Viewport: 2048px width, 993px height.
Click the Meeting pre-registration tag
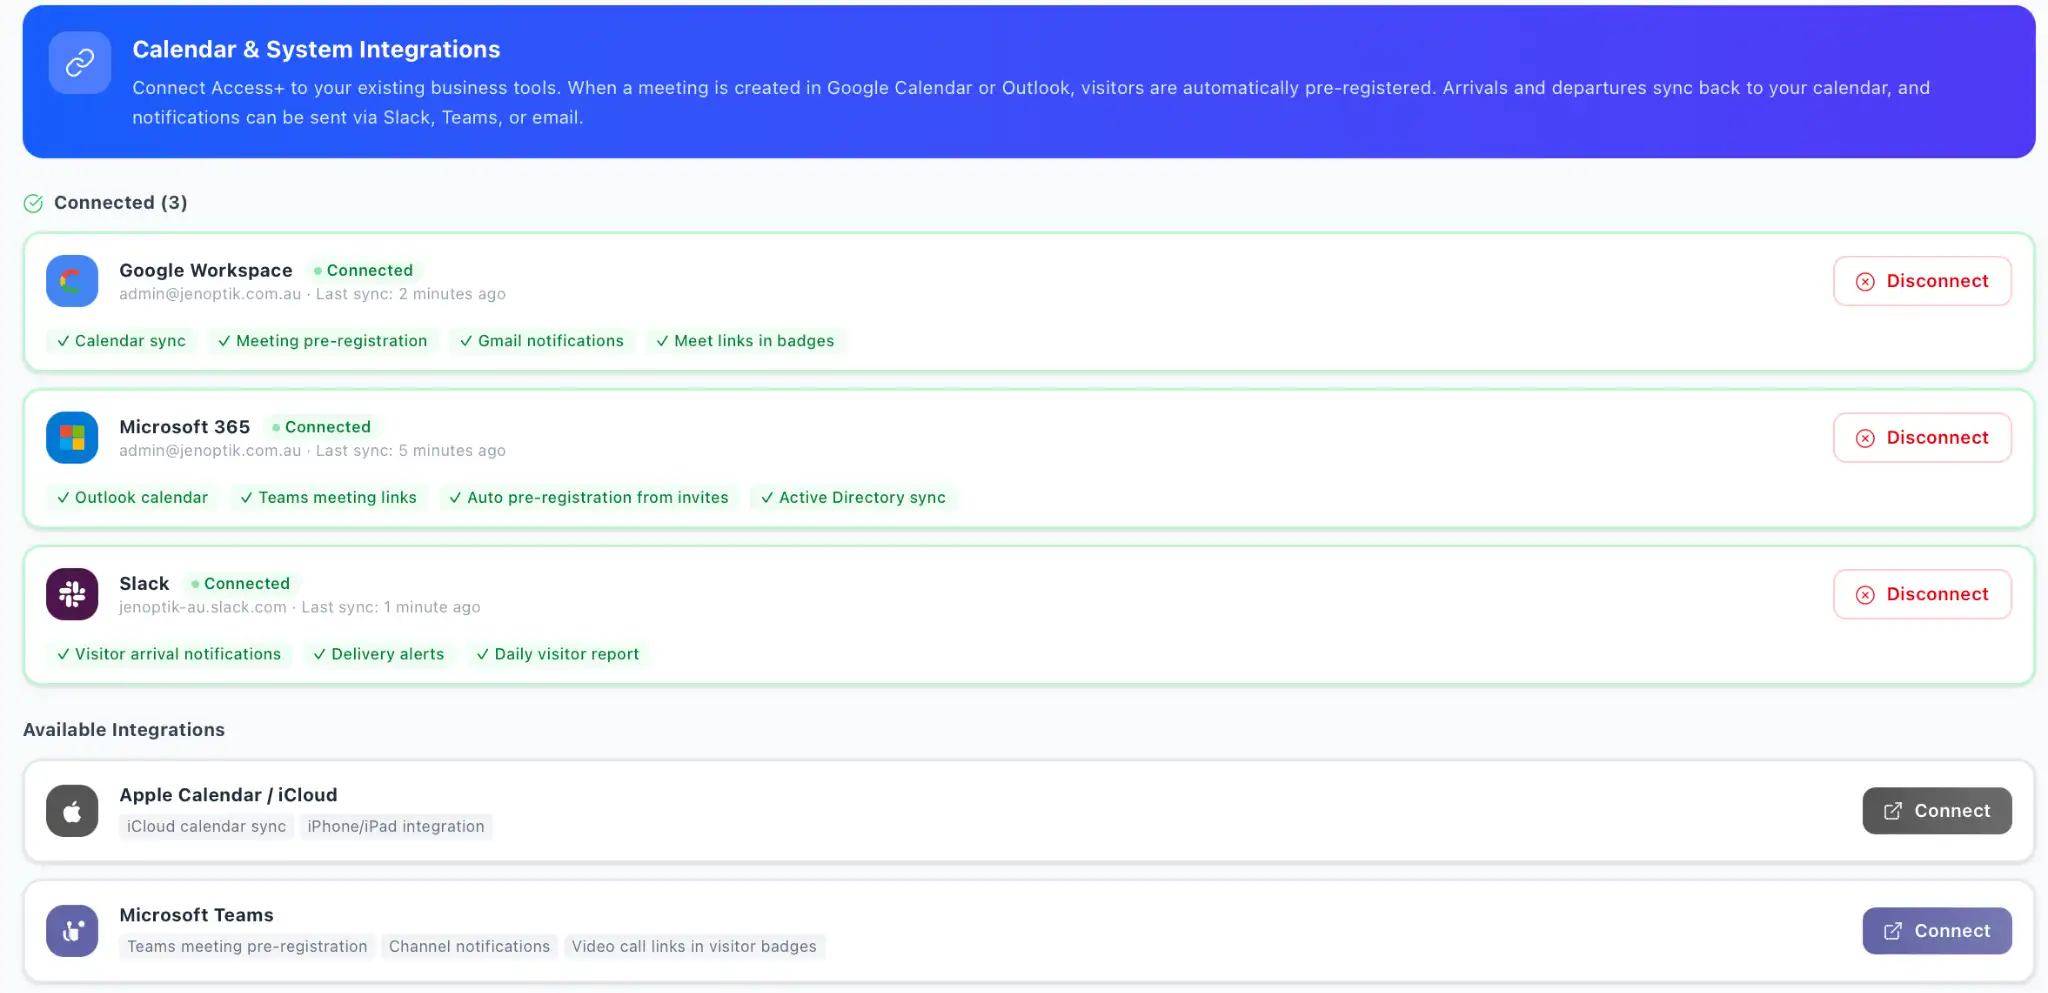323,341
